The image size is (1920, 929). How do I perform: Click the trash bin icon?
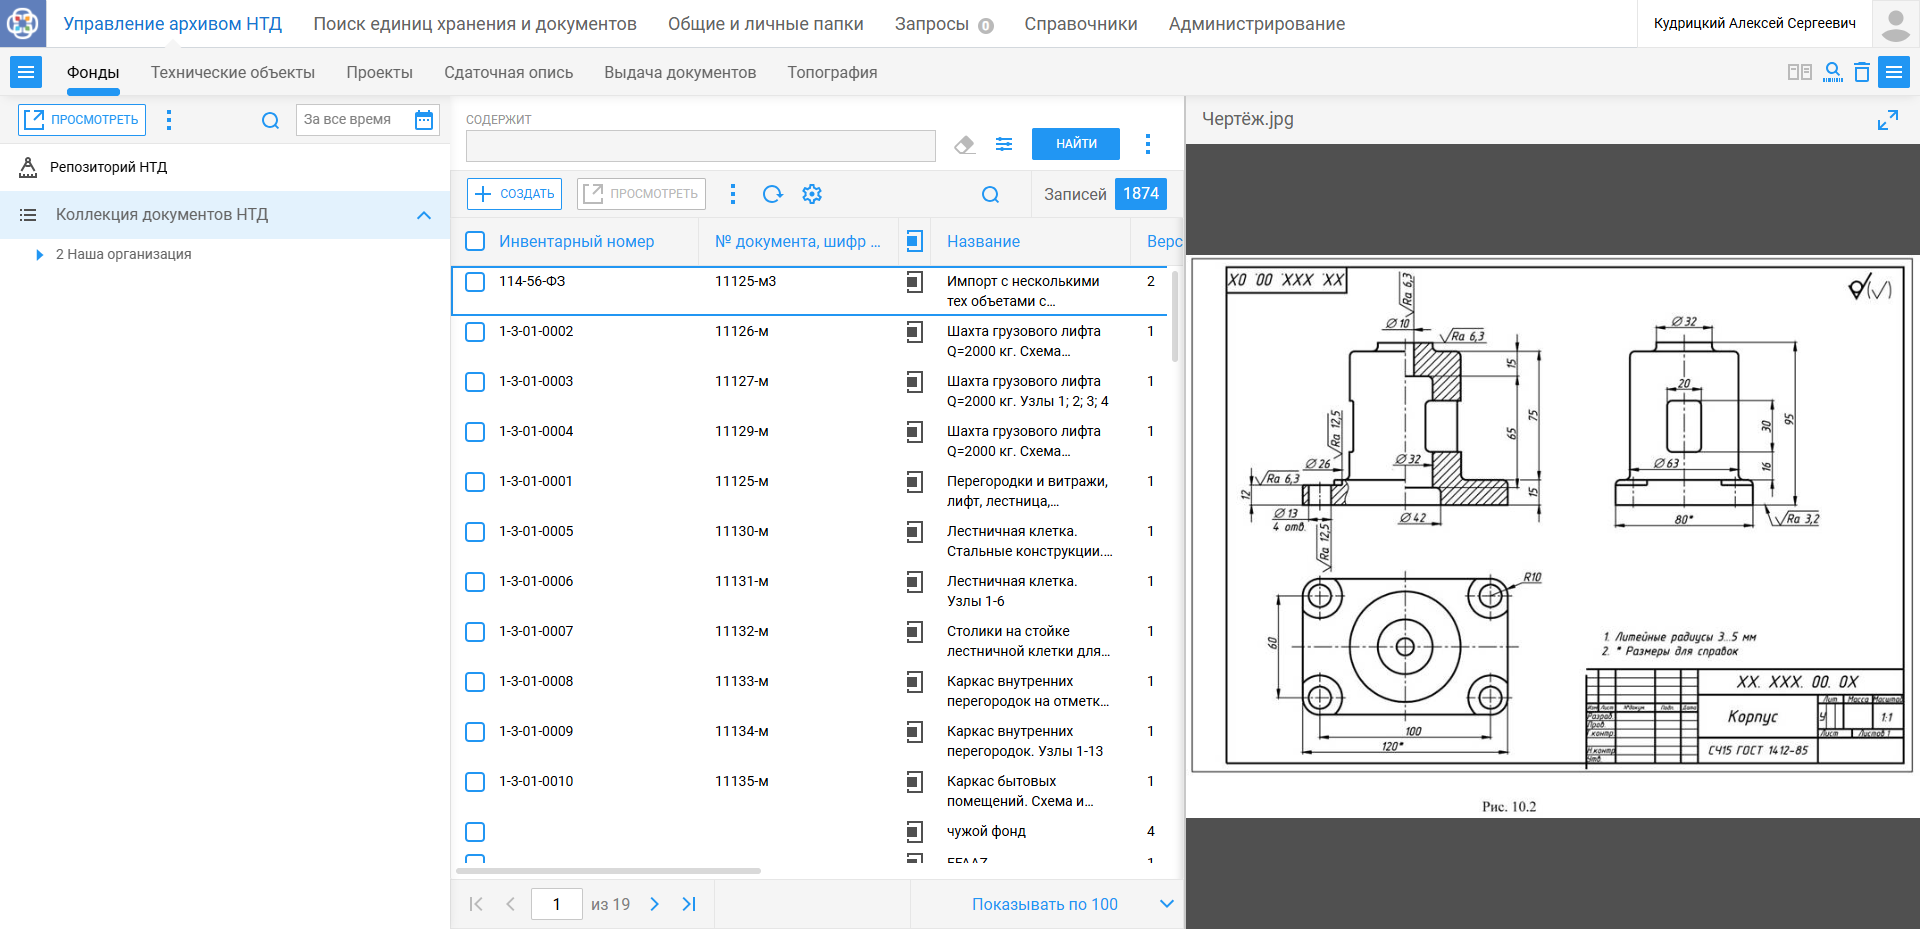(1861, 72)
